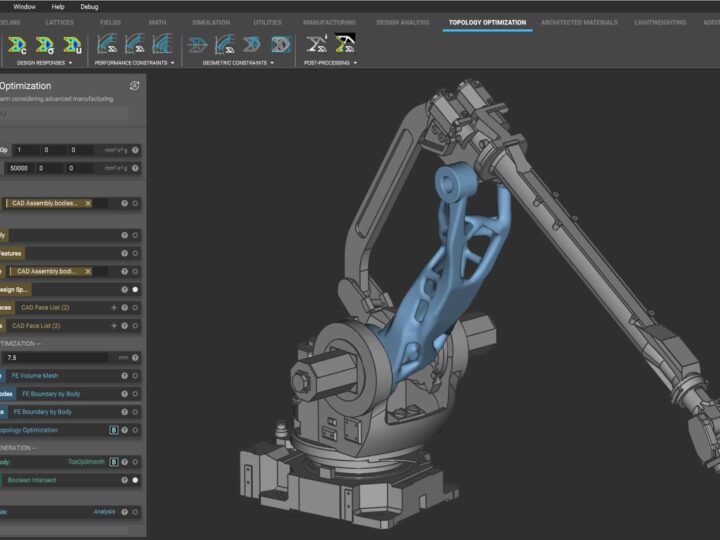The width and height of the screenshot is (720, 540).
Task: Toggle visibility of TopOpSmooth body row
Action: pos(135,462)
